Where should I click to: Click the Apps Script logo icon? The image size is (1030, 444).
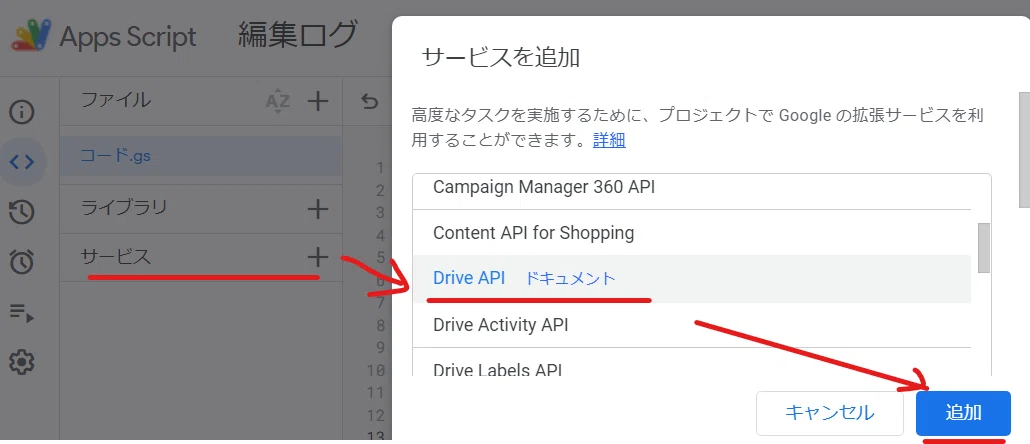point(32,36)
